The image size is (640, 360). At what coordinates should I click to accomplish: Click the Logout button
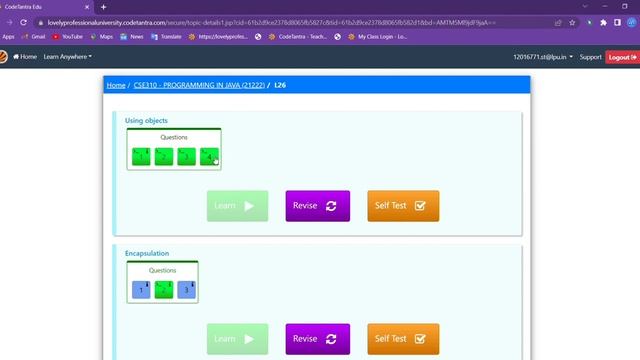(622, 57)
